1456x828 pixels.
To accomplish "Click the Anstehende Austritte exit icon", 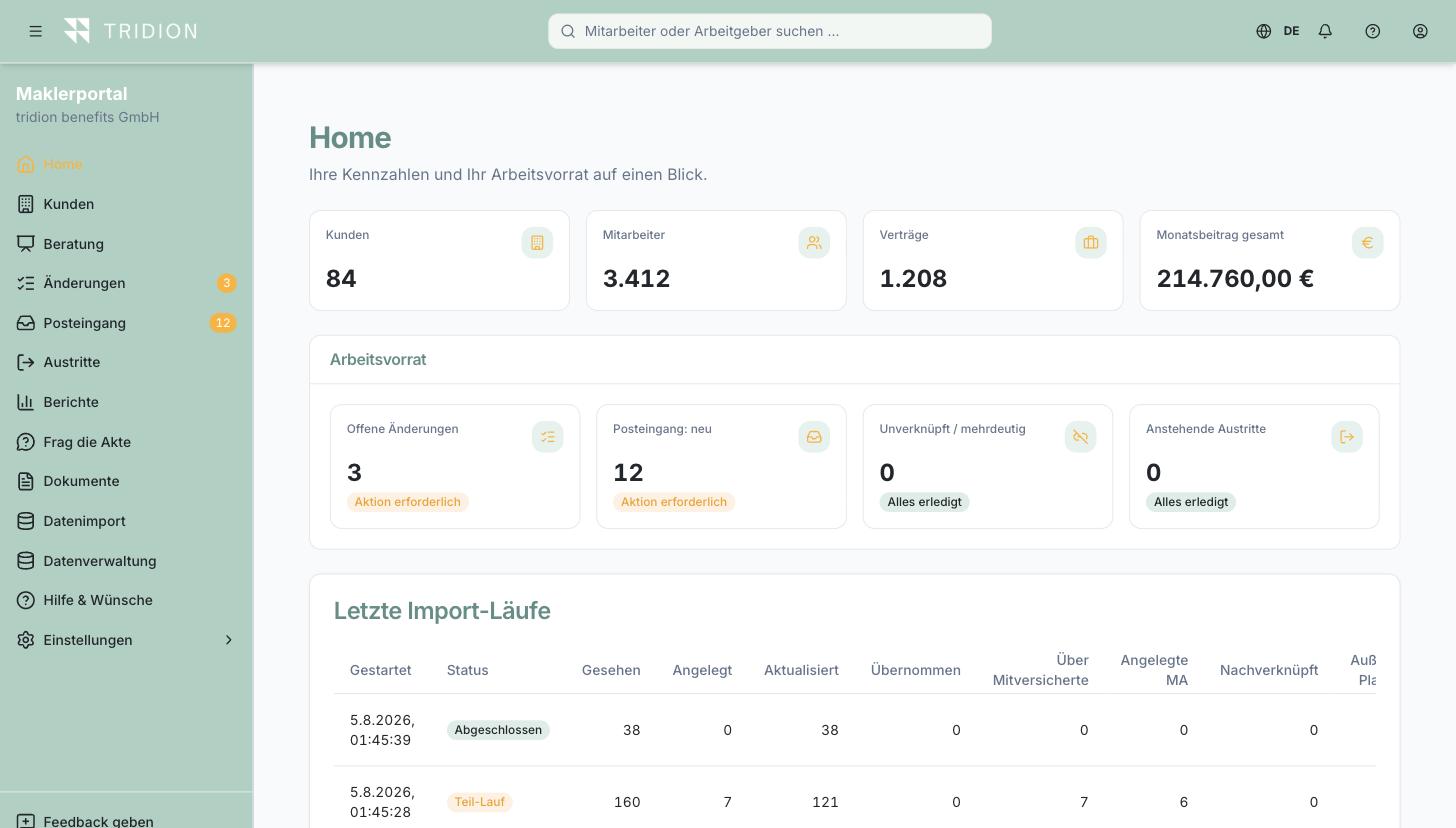I will point(1347,437).
